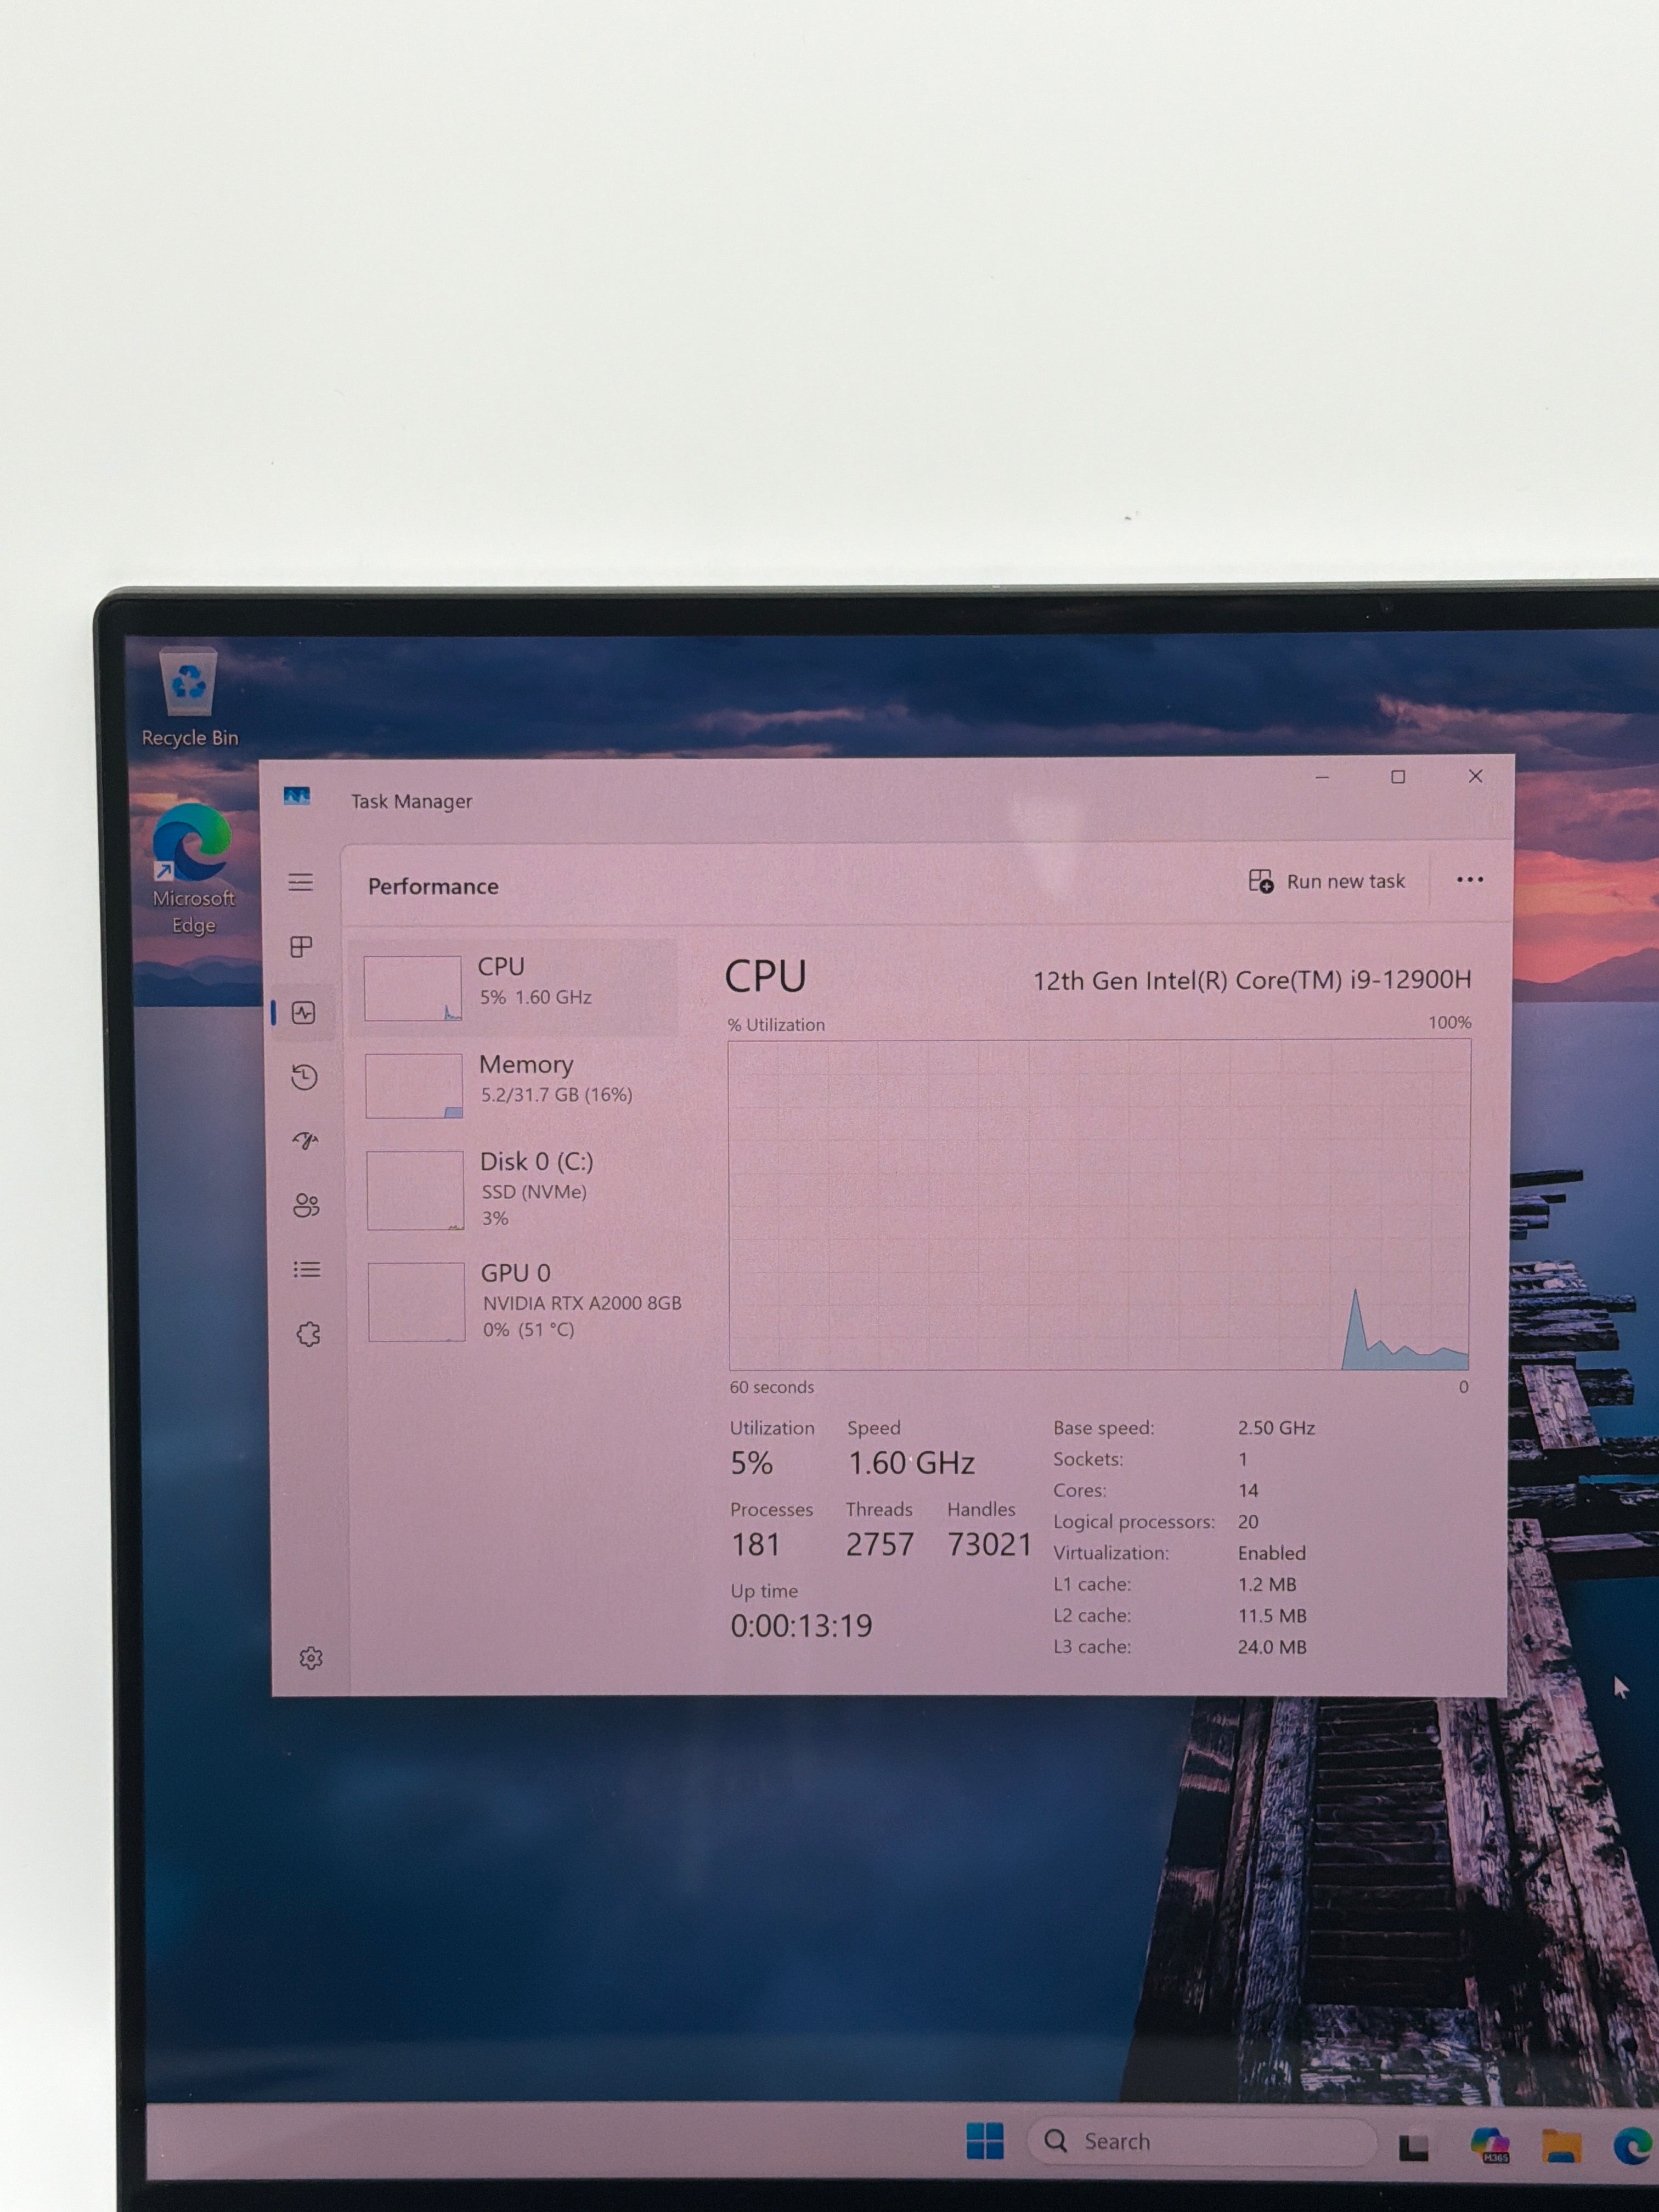Click the L2 cache value 11.5 MB
The image size is (1659, 2212).
tap(1272, 1616)
